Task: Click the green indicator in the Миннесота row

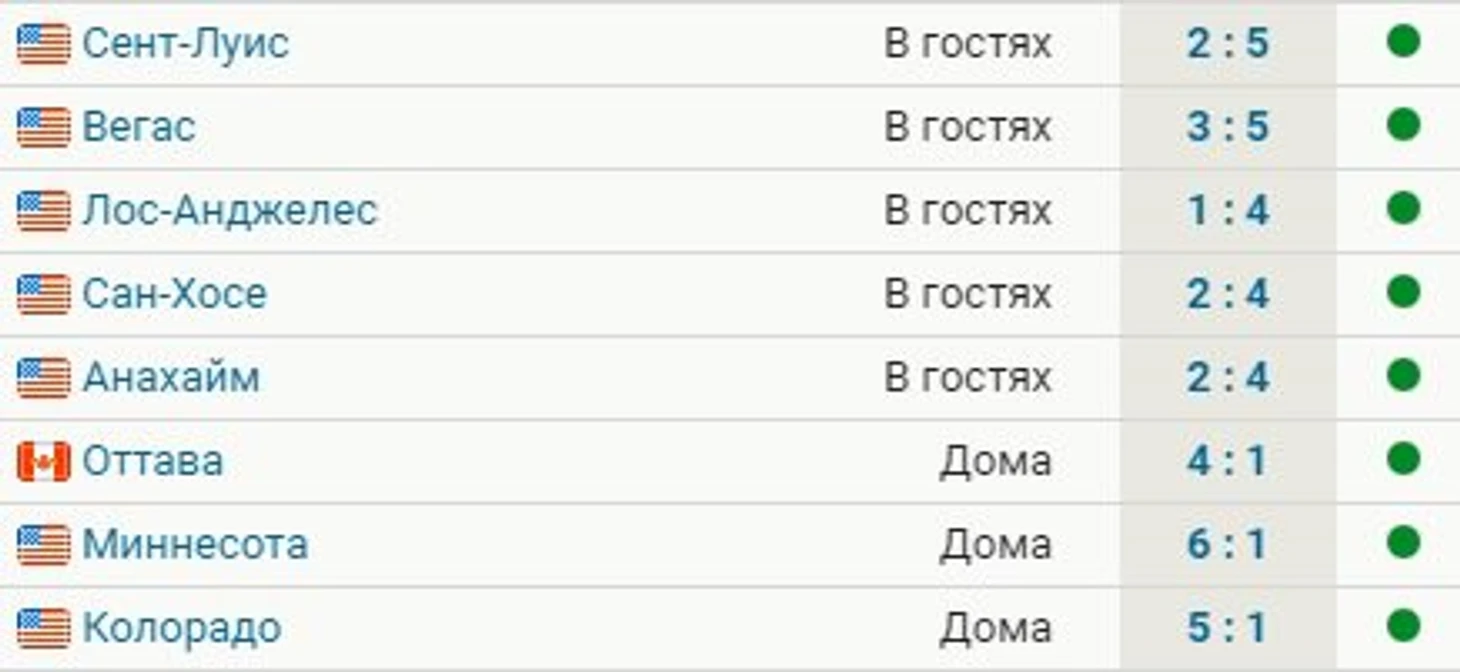Action: (1403, 543)
